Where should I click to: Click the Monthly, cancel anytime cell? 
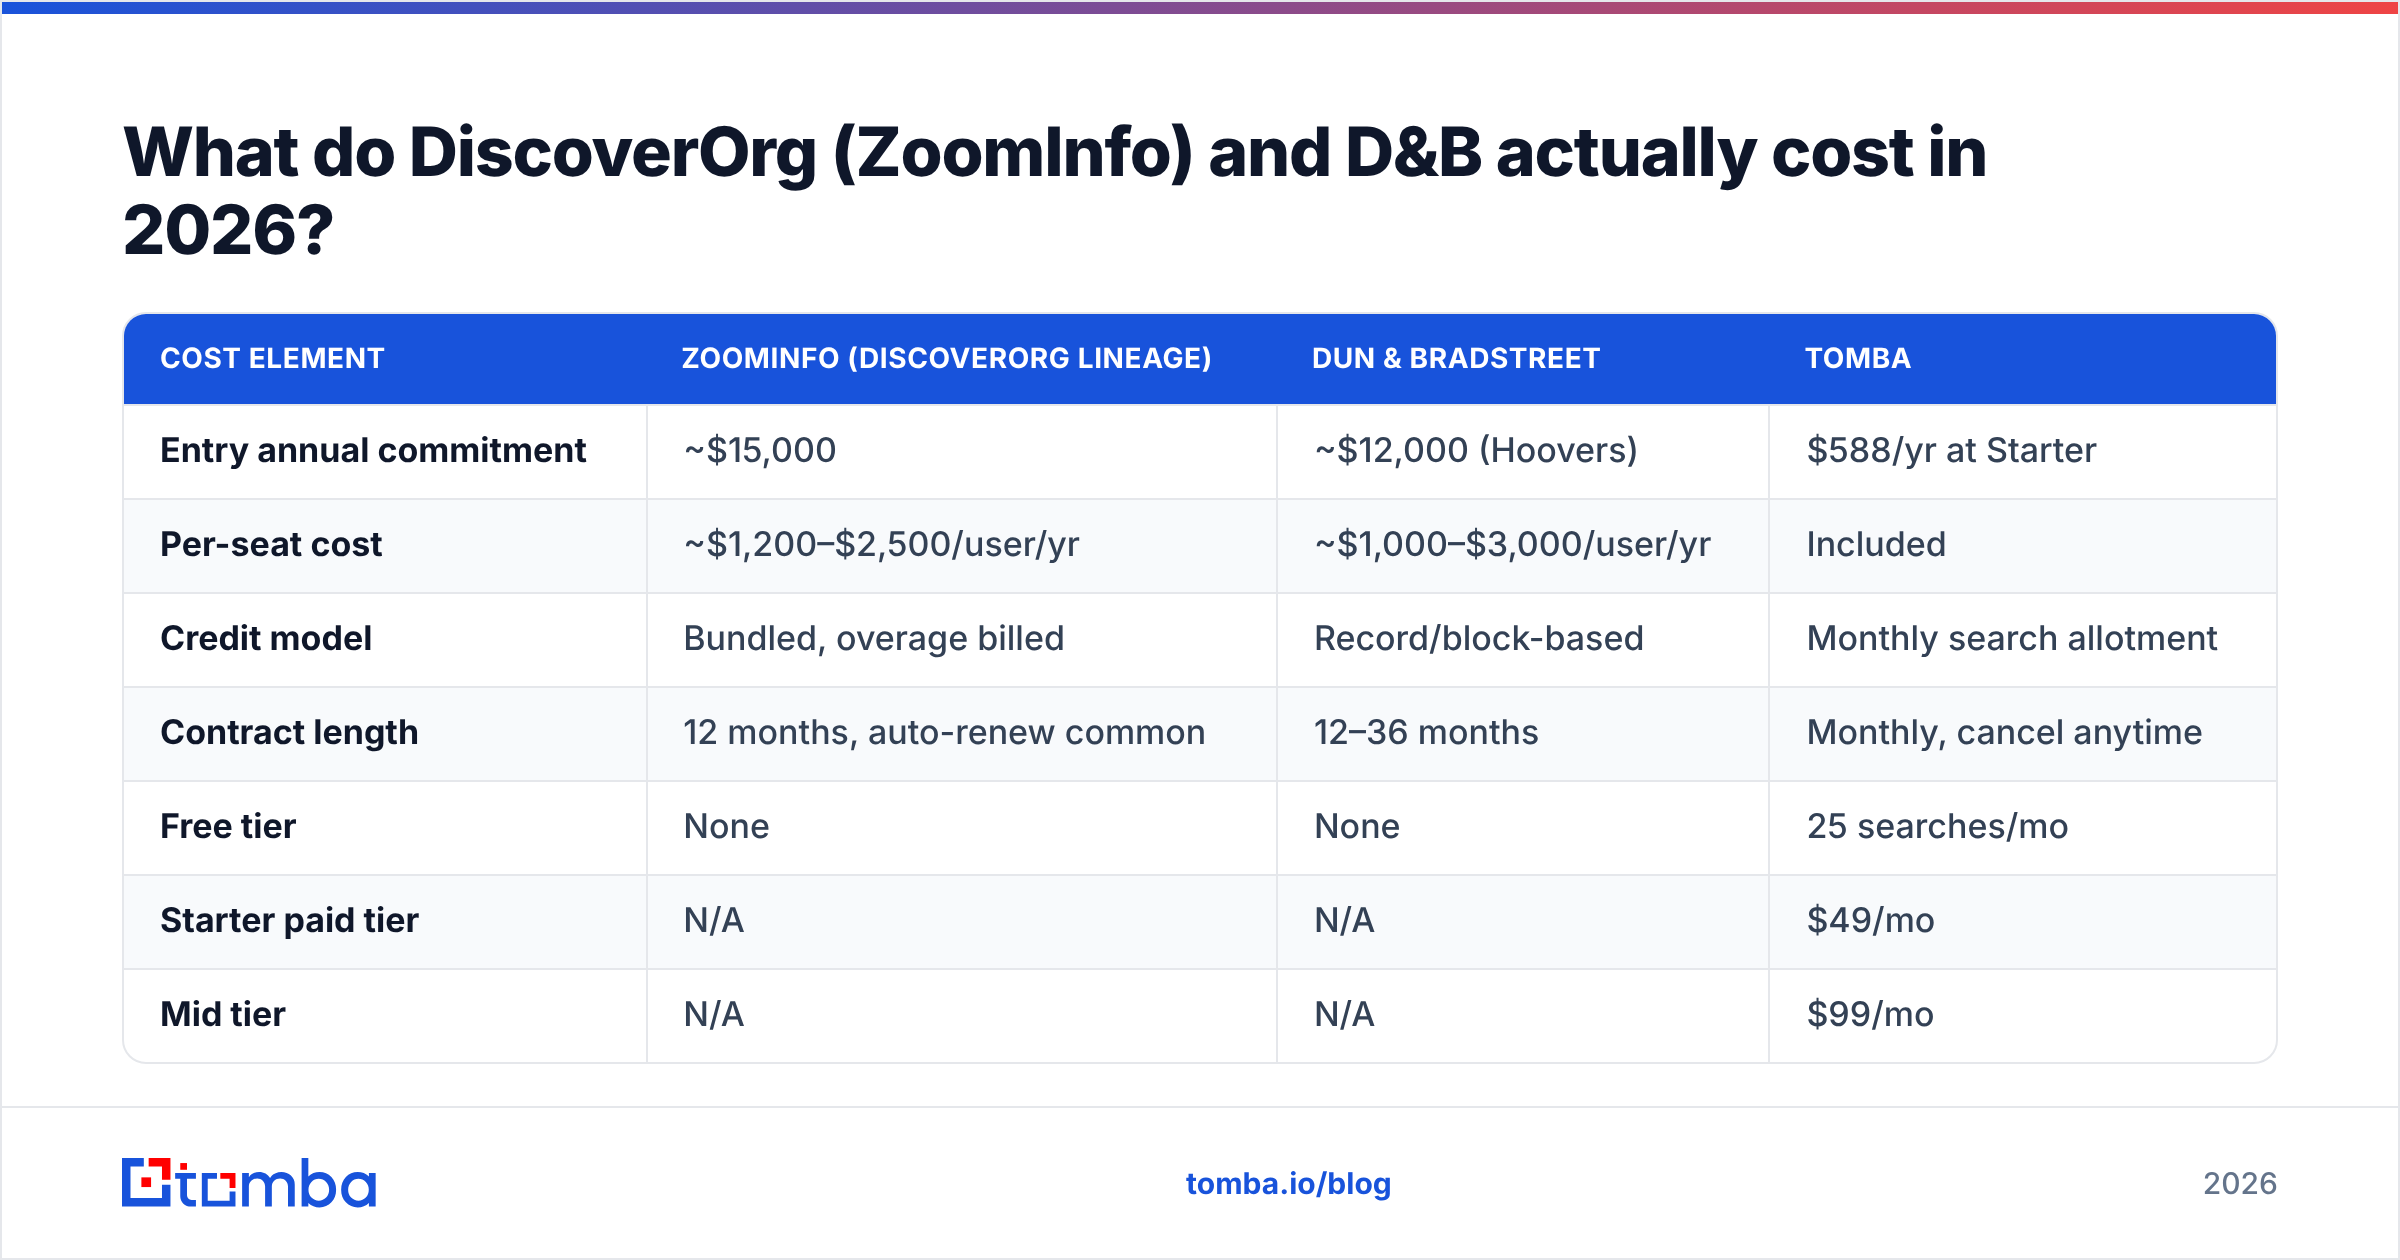coord(2004,733)
